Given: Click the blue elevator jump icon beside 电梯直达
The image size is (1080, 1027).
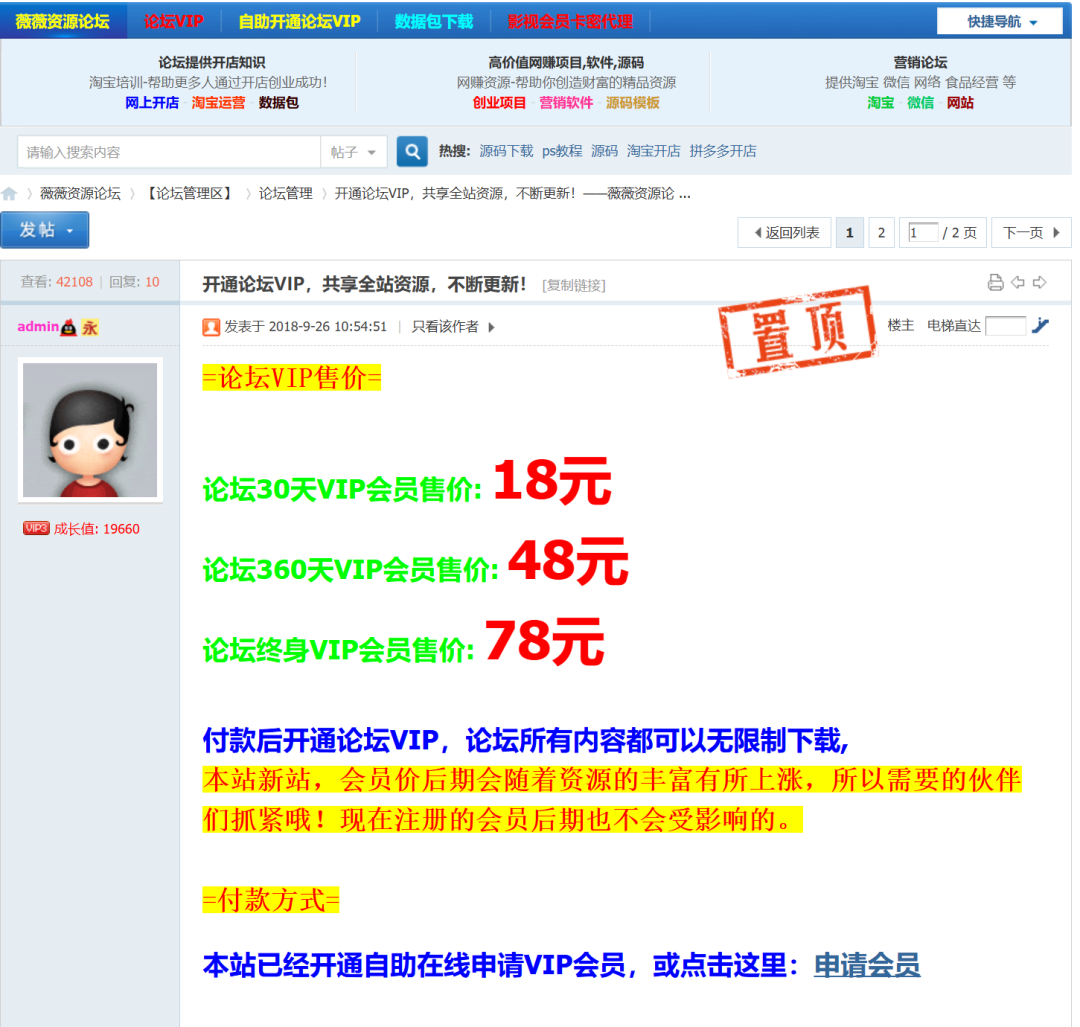Looking at the screenshot, I should point(1040,325).
